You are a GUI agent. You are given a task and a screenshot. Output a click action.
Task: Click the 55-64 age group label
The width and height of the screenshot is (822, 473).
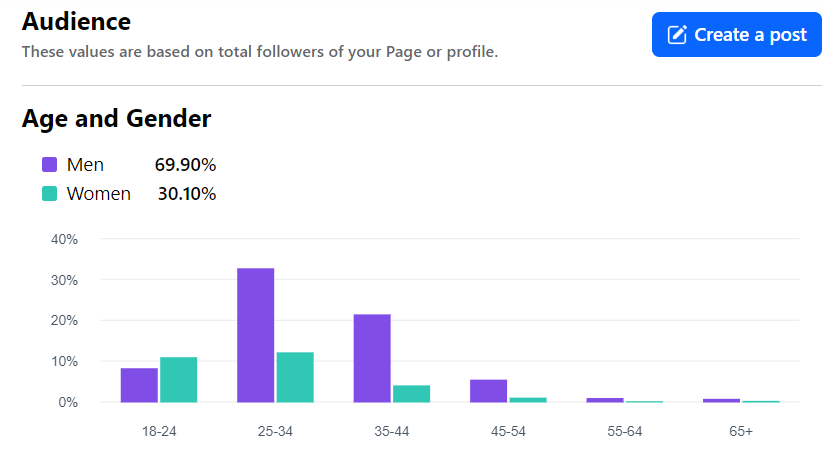[x=625, y=431]
